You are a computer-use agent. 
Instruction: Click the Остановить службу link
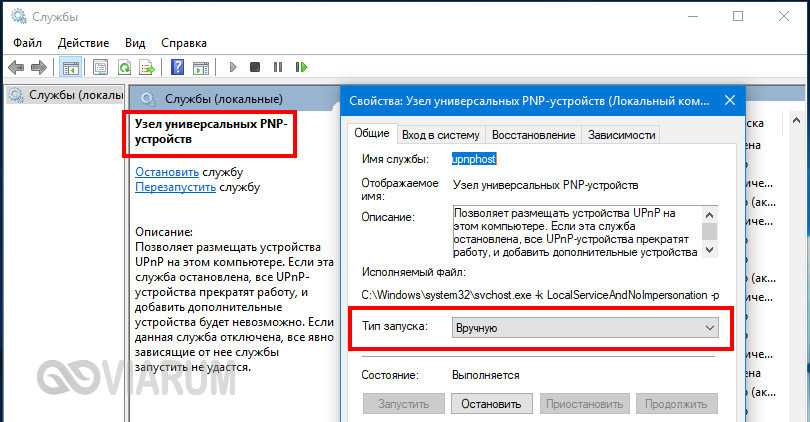[167, 172]
